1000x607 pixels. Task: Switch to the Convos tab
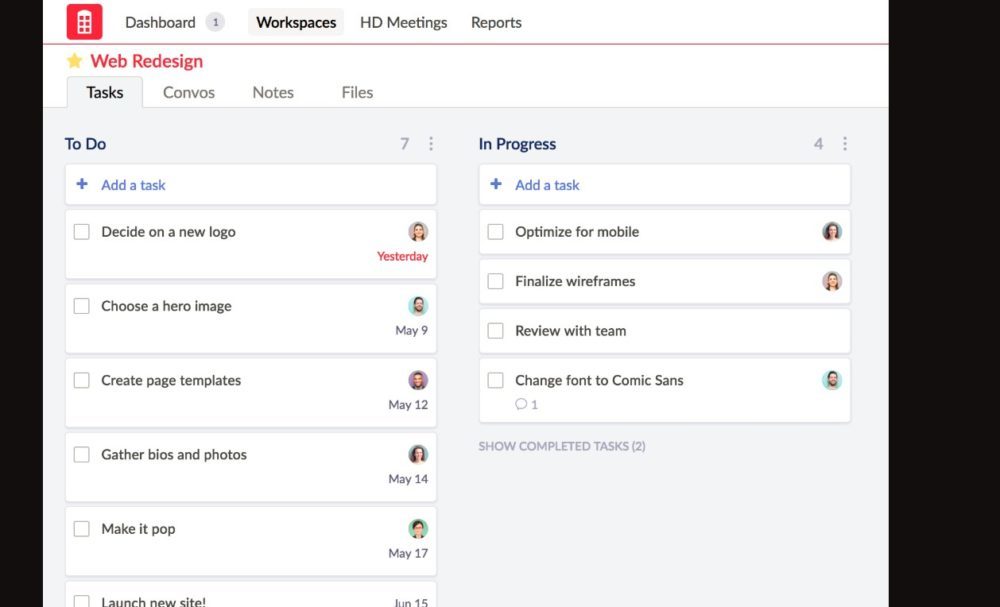(x=189, y=92)
